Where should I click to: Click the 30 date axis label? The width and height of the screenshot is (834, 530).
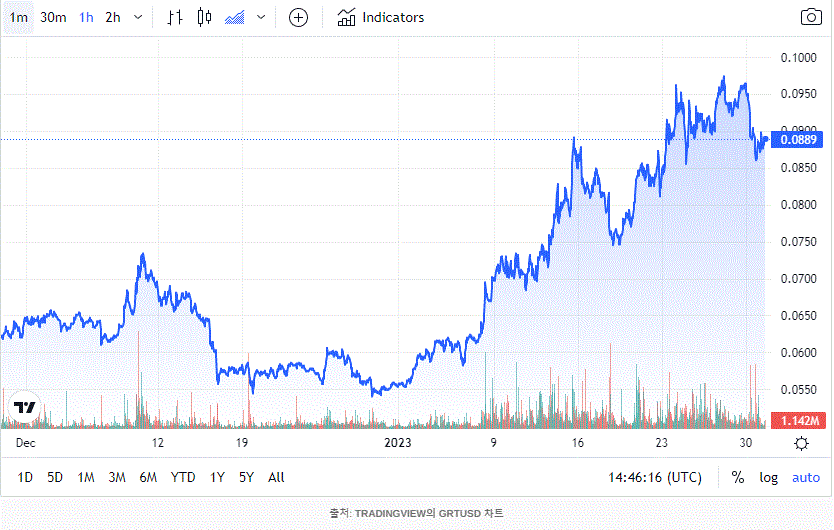(746, 443)
